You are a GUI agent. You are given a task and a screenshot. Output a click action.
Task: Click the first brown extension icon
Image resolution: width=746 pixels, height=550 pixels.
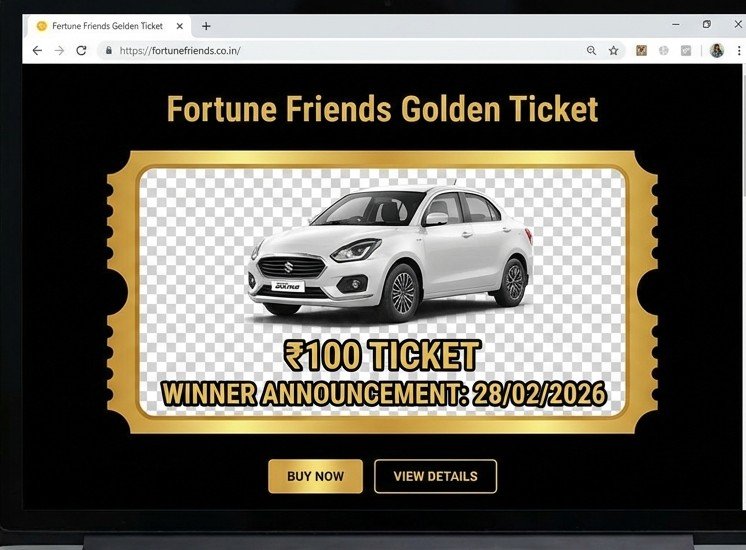(641, 50)
